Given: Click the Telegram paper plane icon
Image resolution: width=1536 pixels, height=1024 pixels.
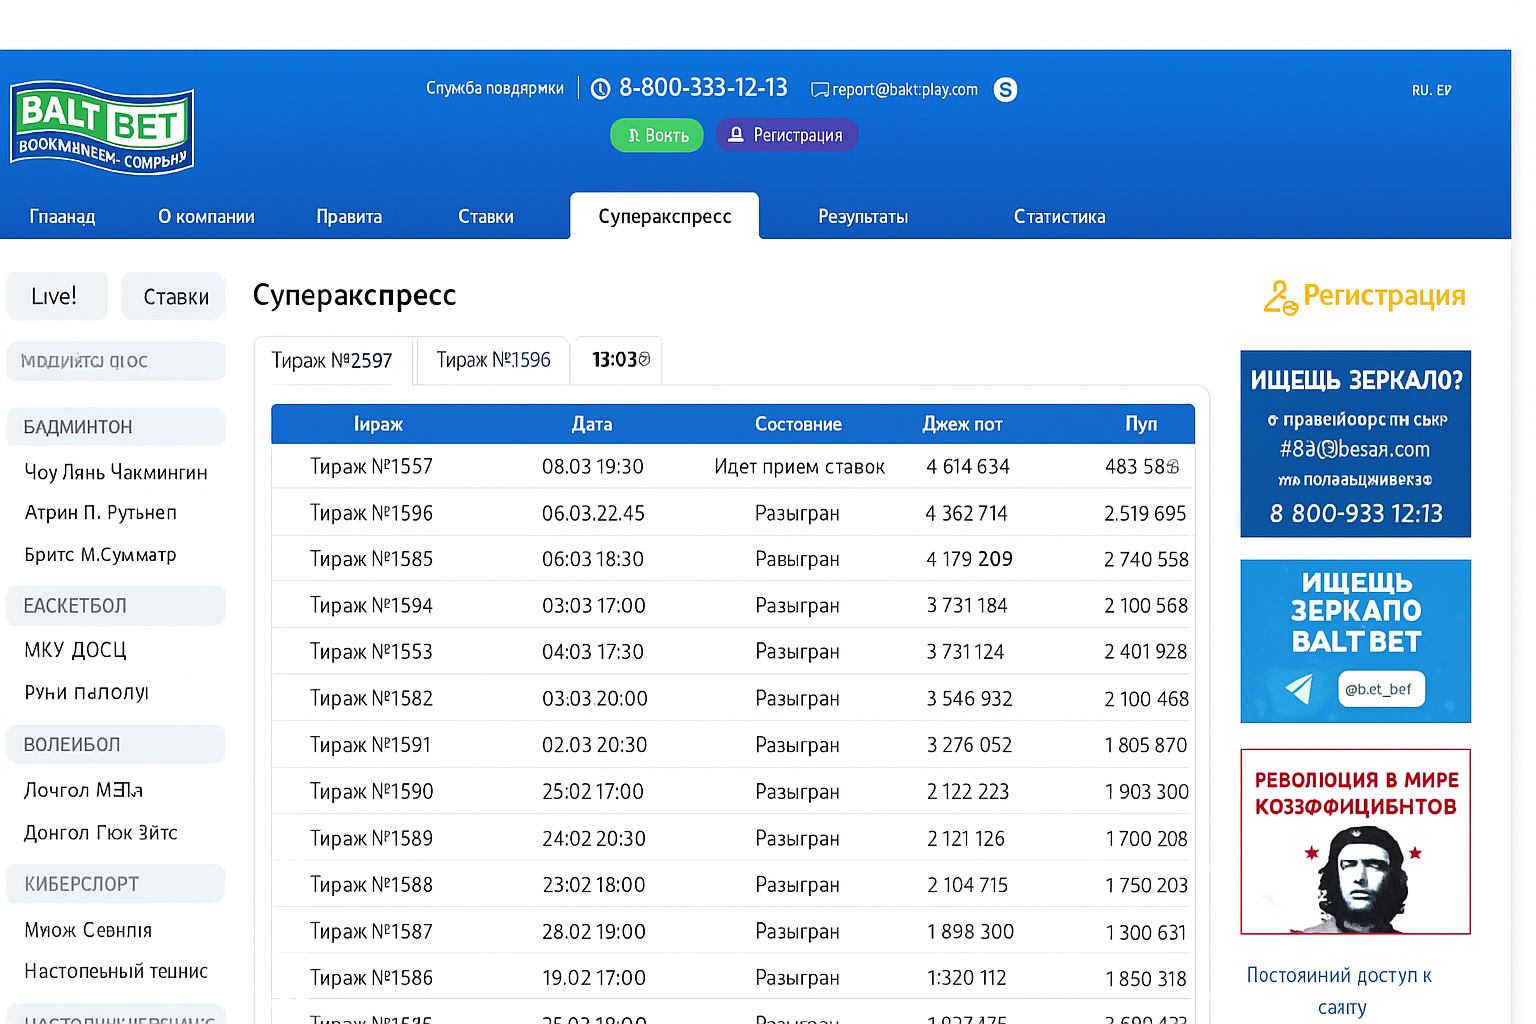Looking at the screenshot, I should [x=1298, y=688].
